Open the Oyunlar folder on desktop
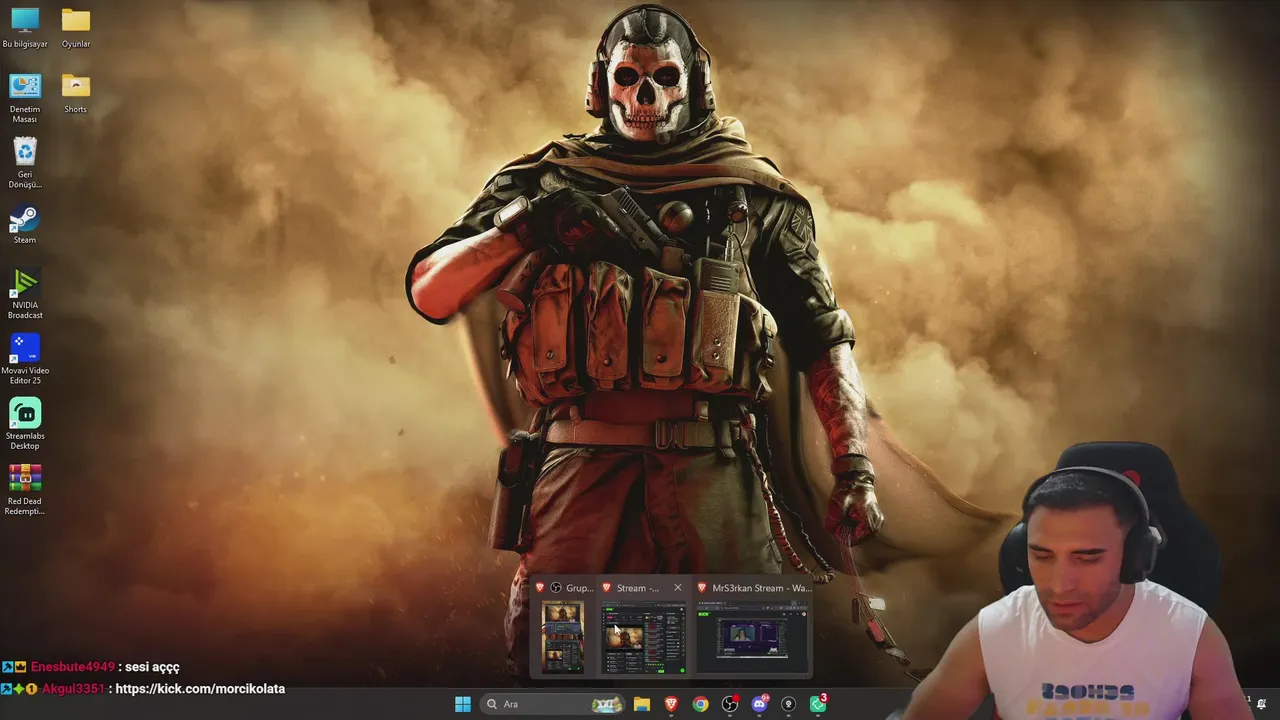This screenshot has width=1280, height=720. (76, 27)
